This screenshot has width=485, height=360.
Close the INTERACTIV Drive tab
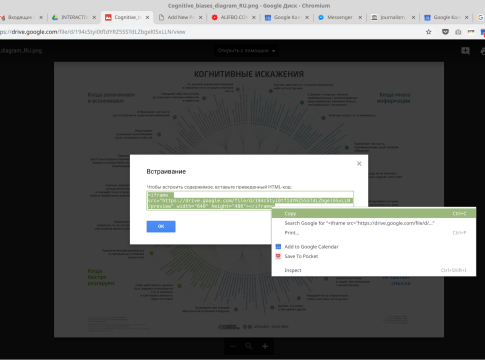point(94,17)
